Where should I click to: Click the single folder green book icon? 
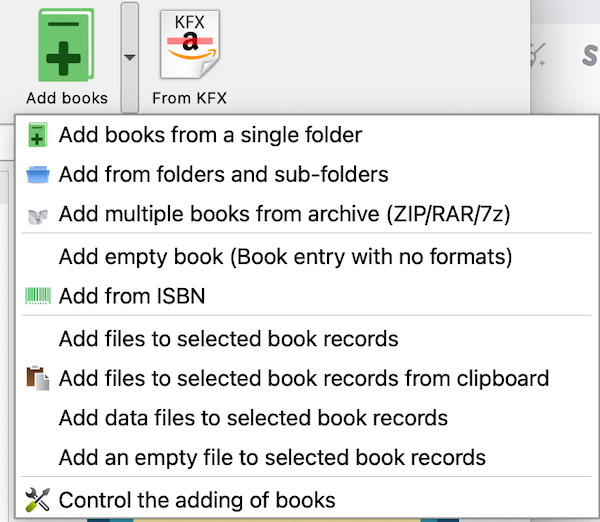(38, 134)
